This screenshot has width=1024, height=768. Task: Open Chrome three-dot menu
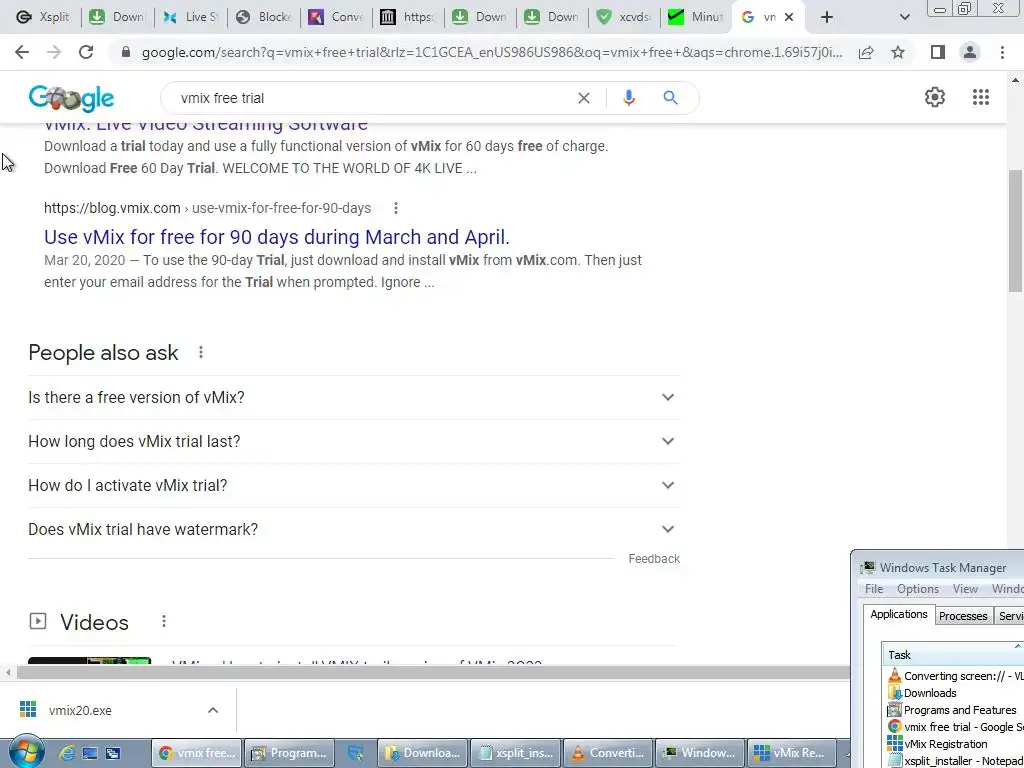(x=1002, y=52)
